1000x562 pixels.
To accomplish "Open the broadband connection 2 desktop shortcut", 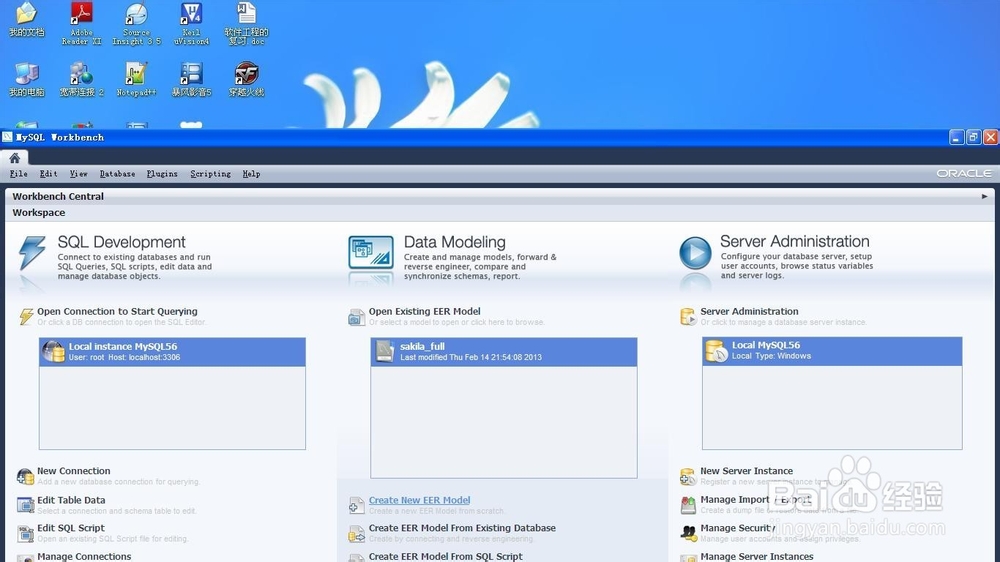I will point(82,79).
